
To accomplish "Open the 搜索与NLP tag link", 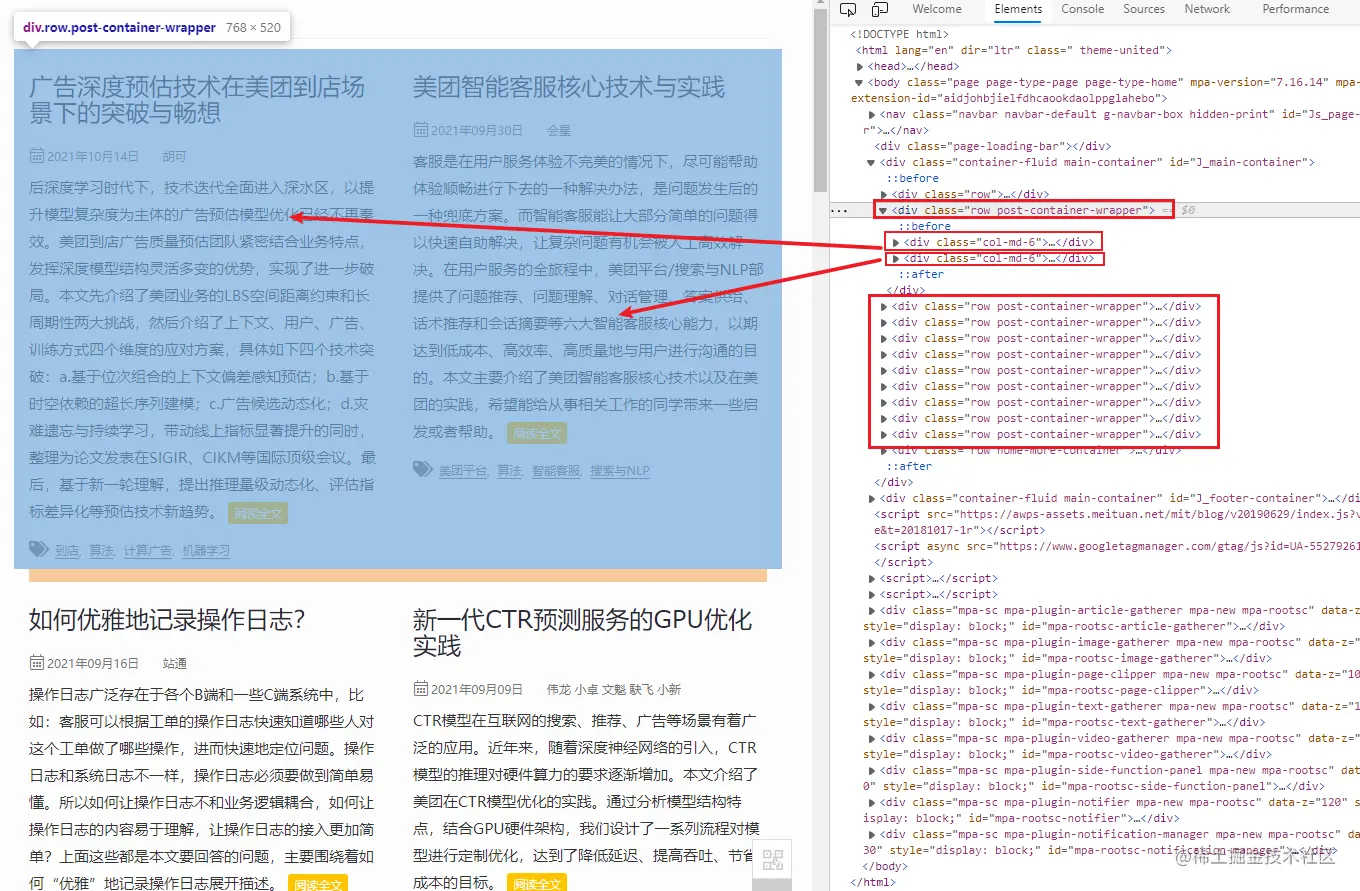I will click(x=619, y=471).
